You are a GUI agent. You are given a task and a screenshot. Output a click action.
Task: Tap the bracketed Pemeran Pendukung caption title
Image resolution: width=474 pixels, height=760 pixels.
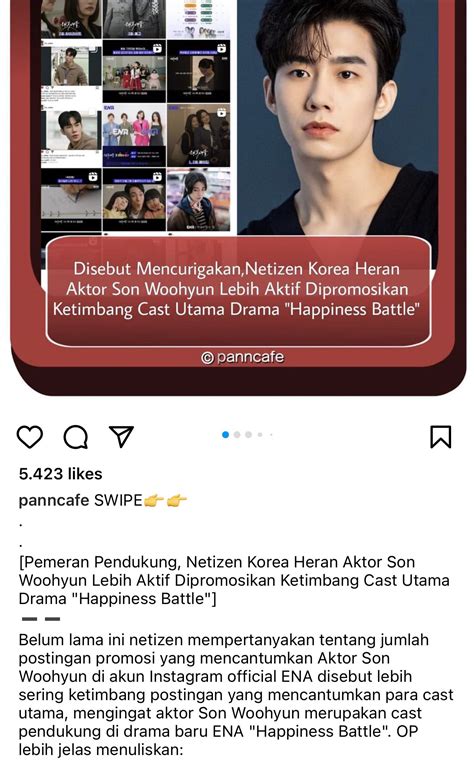coord(235,580)
